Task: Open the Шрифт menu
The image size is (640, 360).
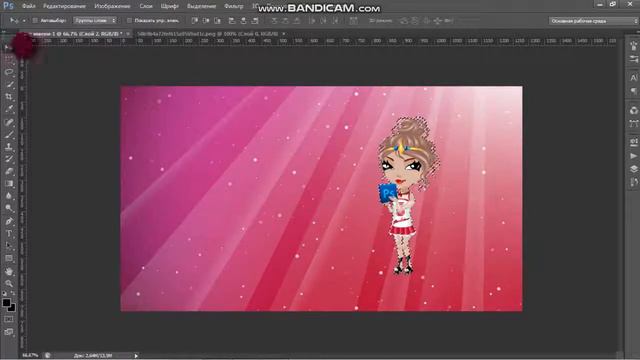Action: [169, 6]
